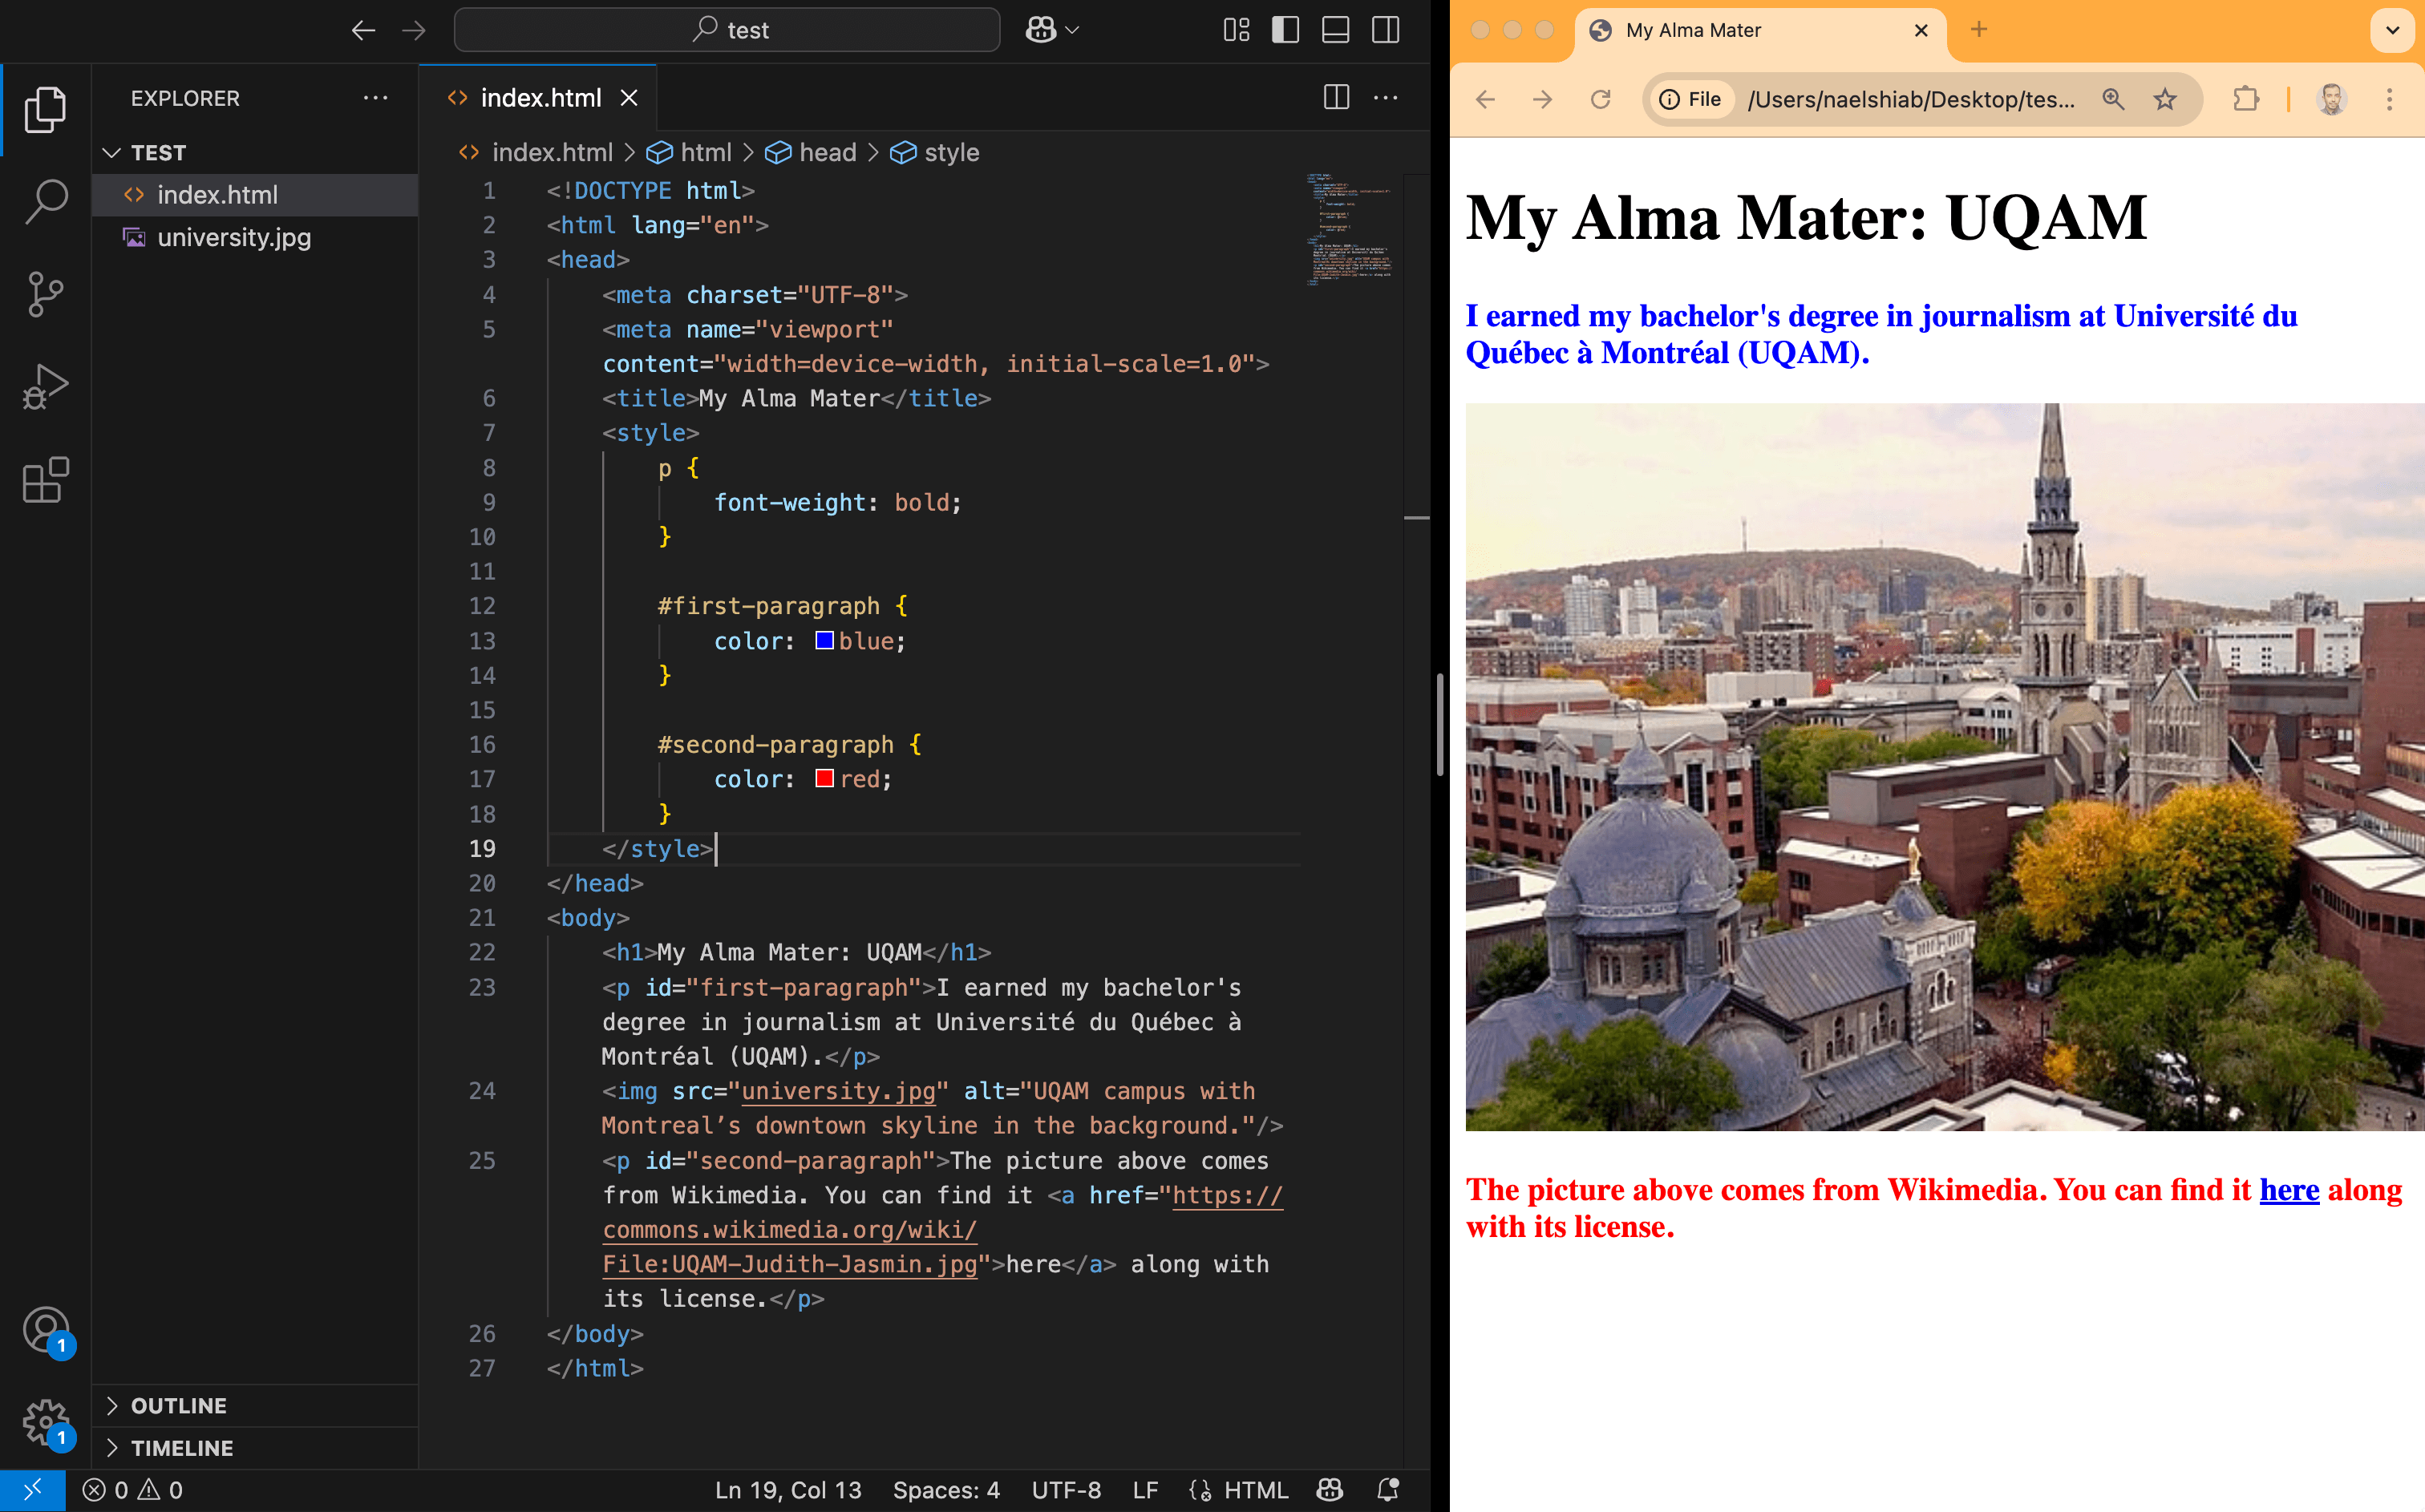Bookmark page with star icon in Chrome
The height and width of the screenshot is (1512, 2425).
2165,99
